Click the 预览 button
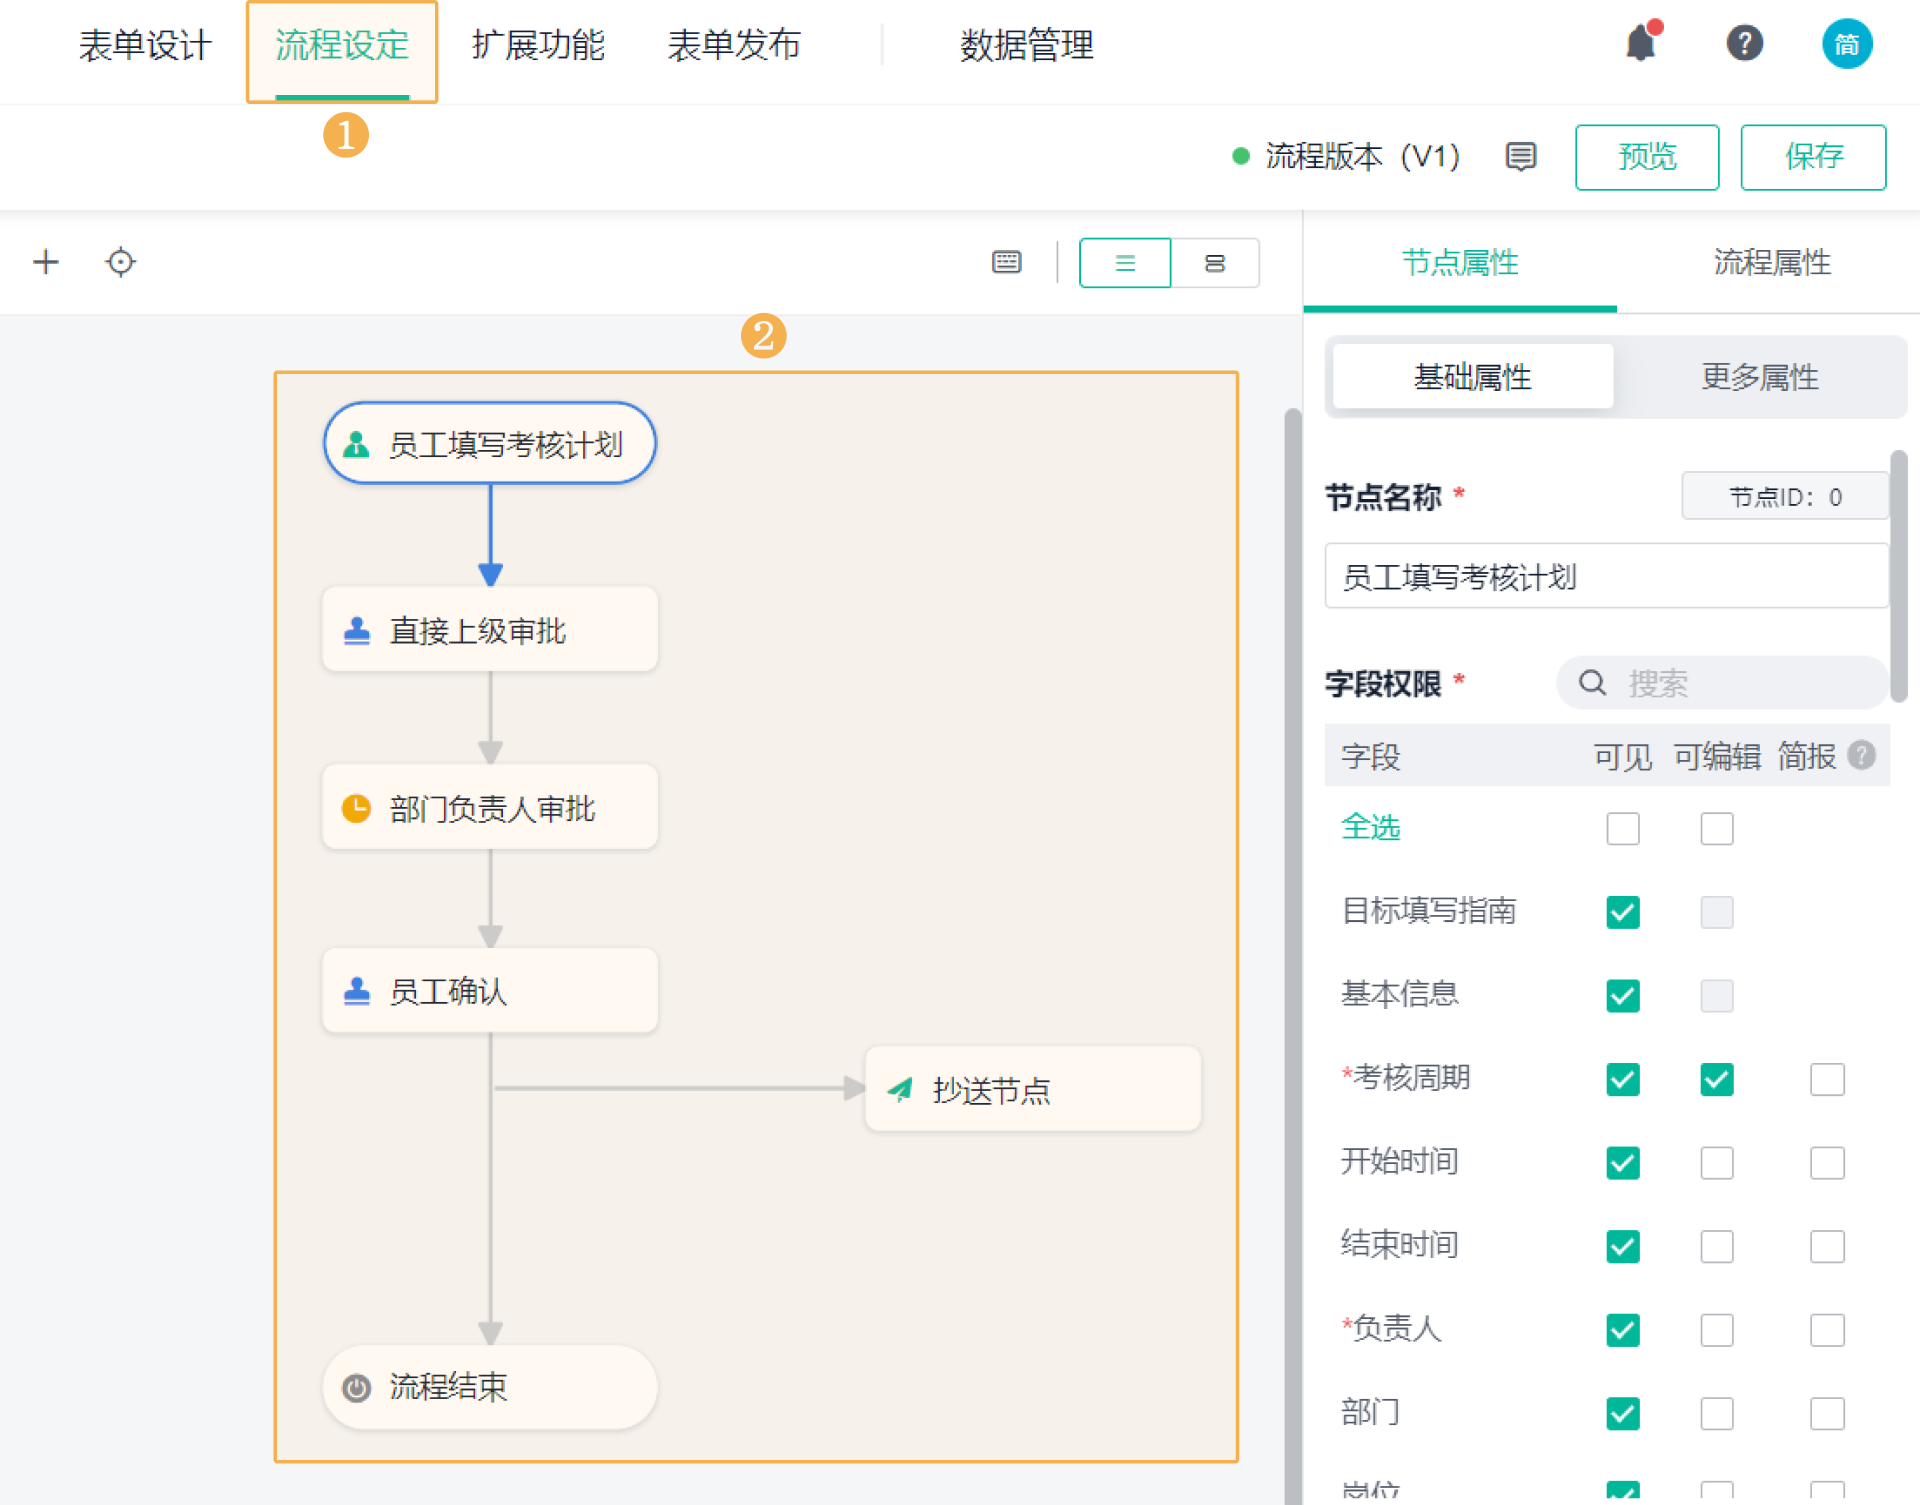 [1646, 157]
